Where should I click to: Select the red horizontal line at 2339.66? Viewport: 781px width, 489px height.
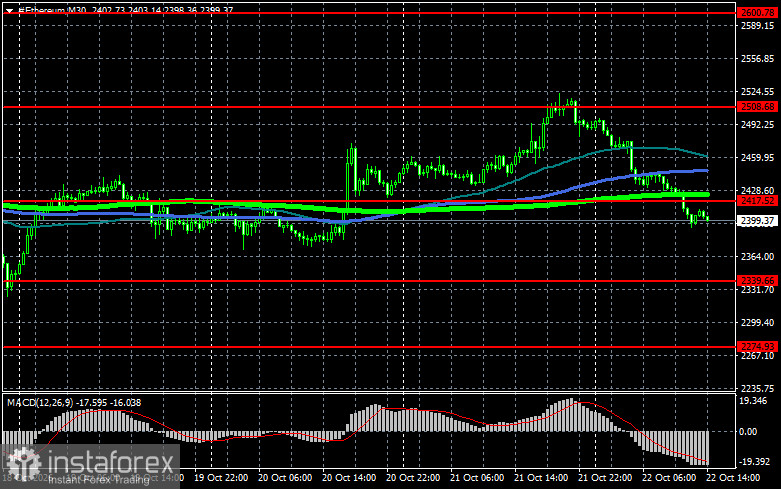click(369, 281)
